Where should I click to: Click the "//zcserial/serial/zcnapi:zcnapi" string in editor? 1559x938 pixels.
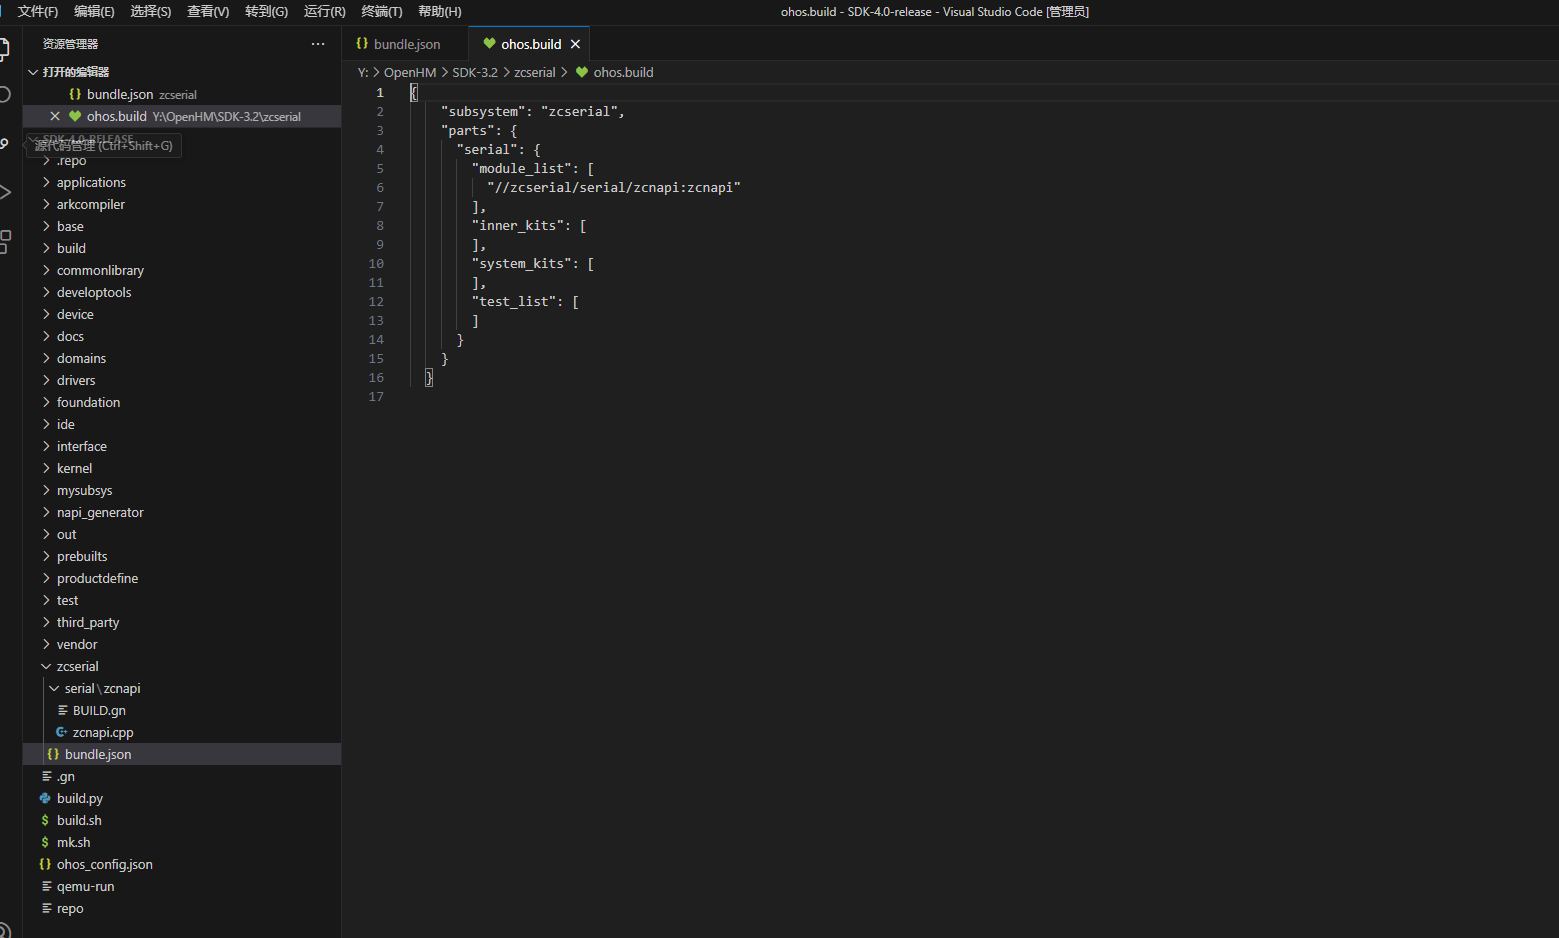(x=614, y=187)
